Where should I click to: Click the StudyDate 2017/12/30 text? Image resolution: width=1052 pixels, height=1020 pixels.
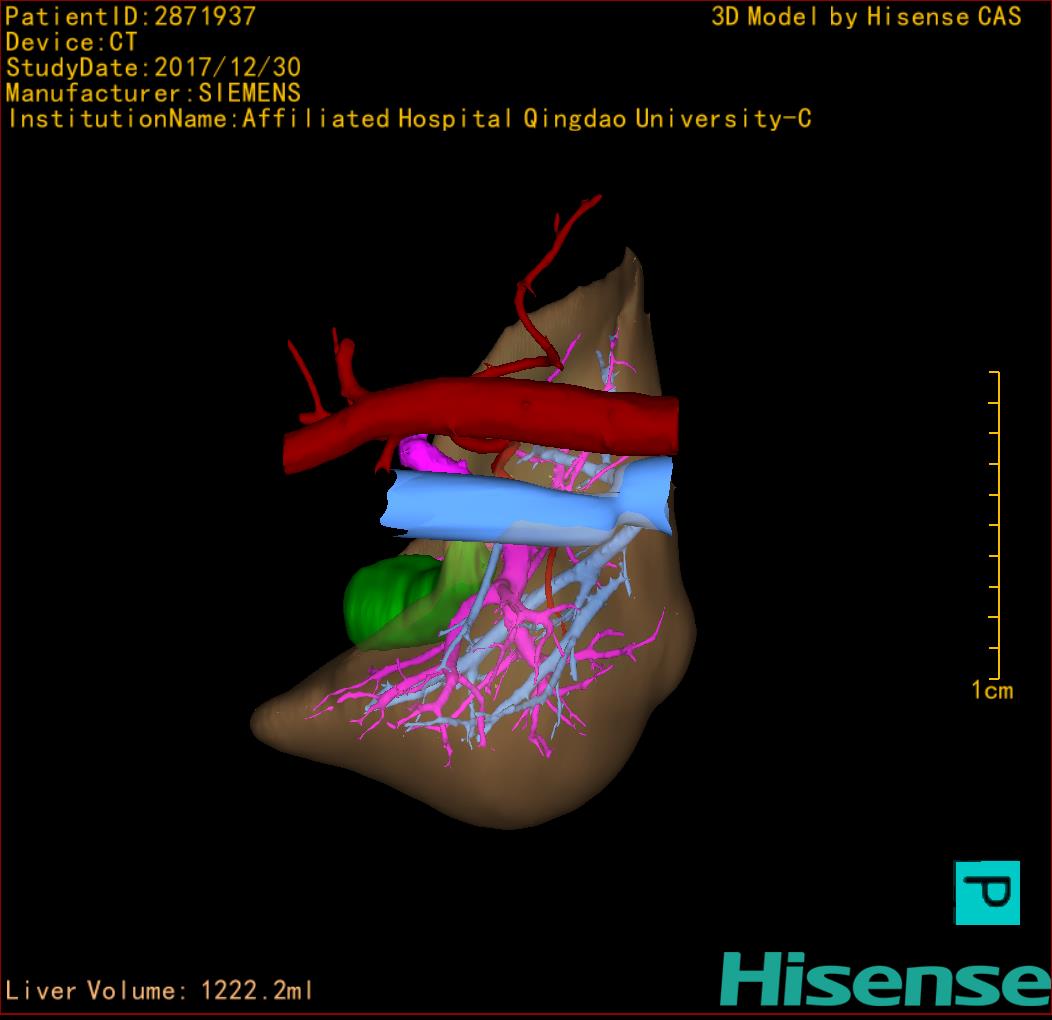tap(153, 68)
